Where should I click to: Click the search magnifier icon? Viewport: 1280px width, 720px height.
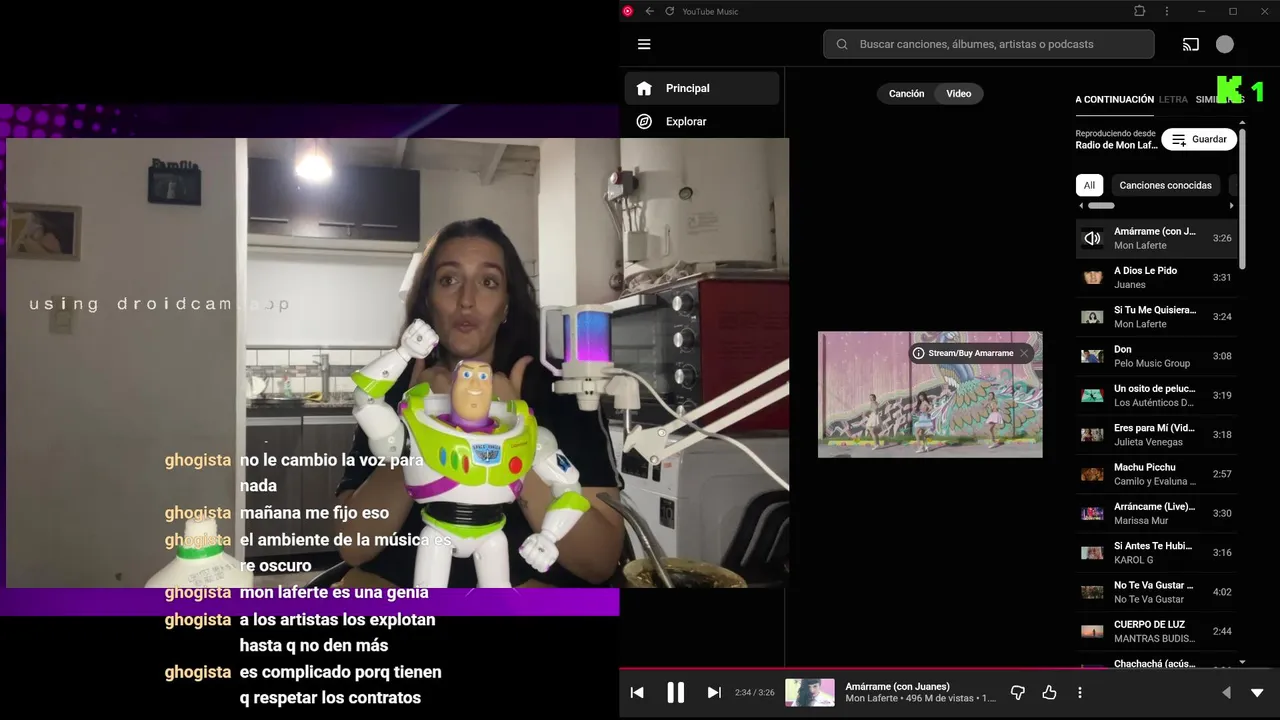842,44
